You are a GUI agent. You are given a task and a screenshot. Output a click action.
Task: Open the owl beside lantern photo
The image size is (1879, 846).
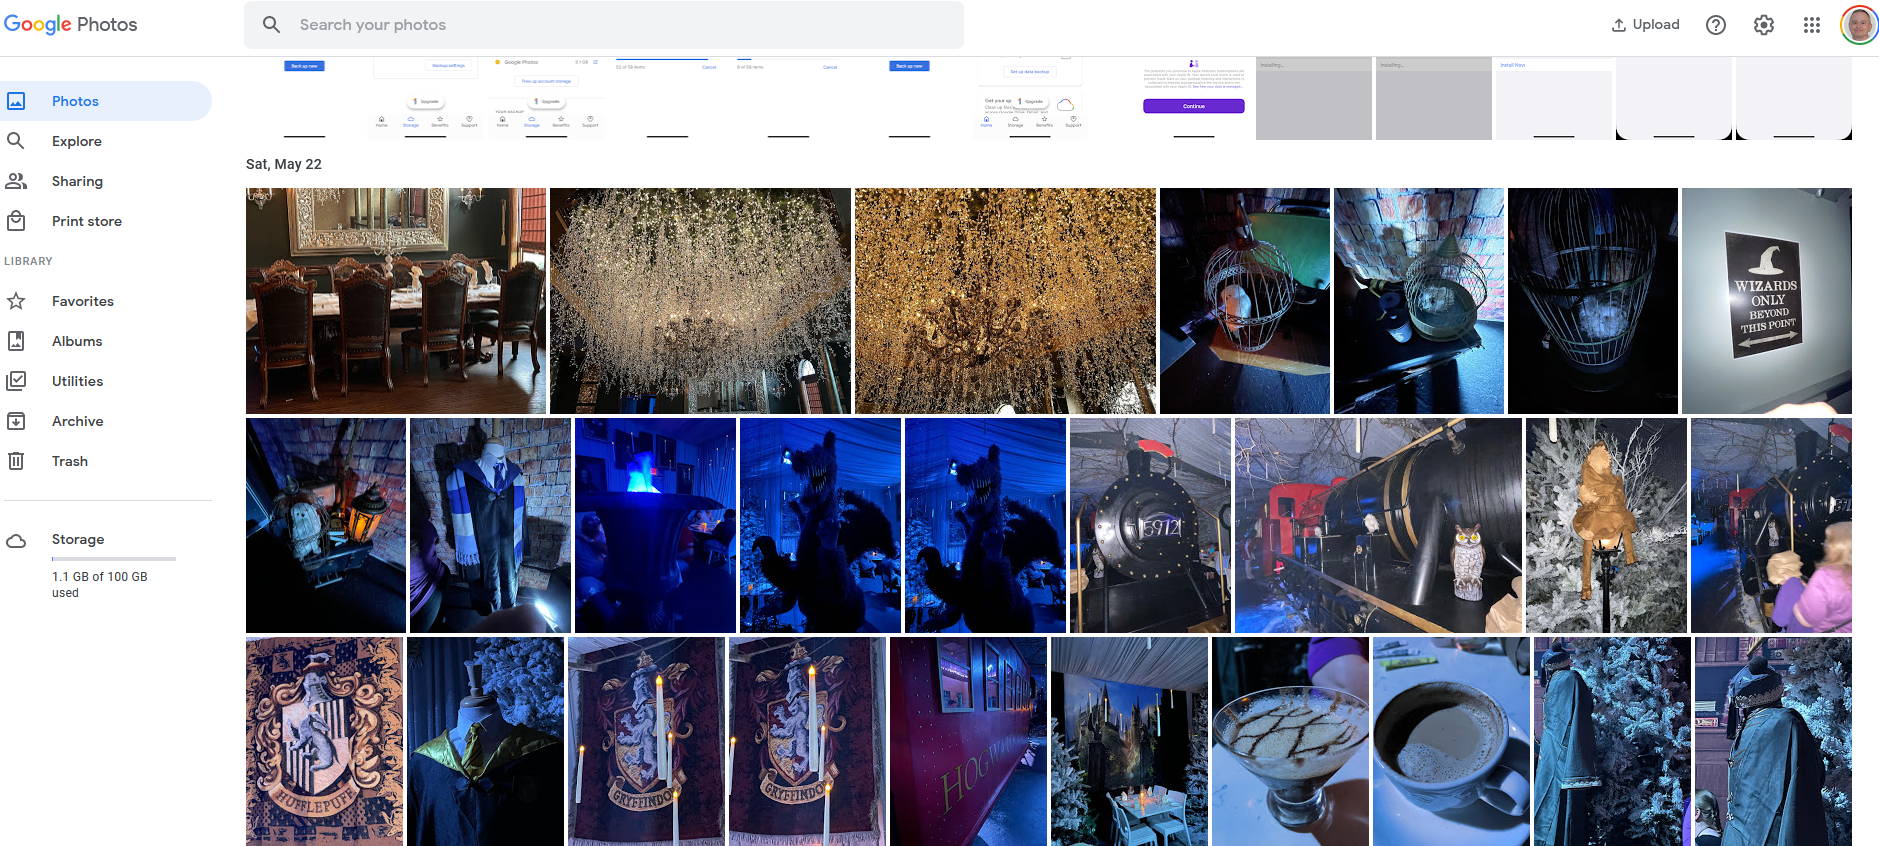pyautogui.click(x=326, y=525)
